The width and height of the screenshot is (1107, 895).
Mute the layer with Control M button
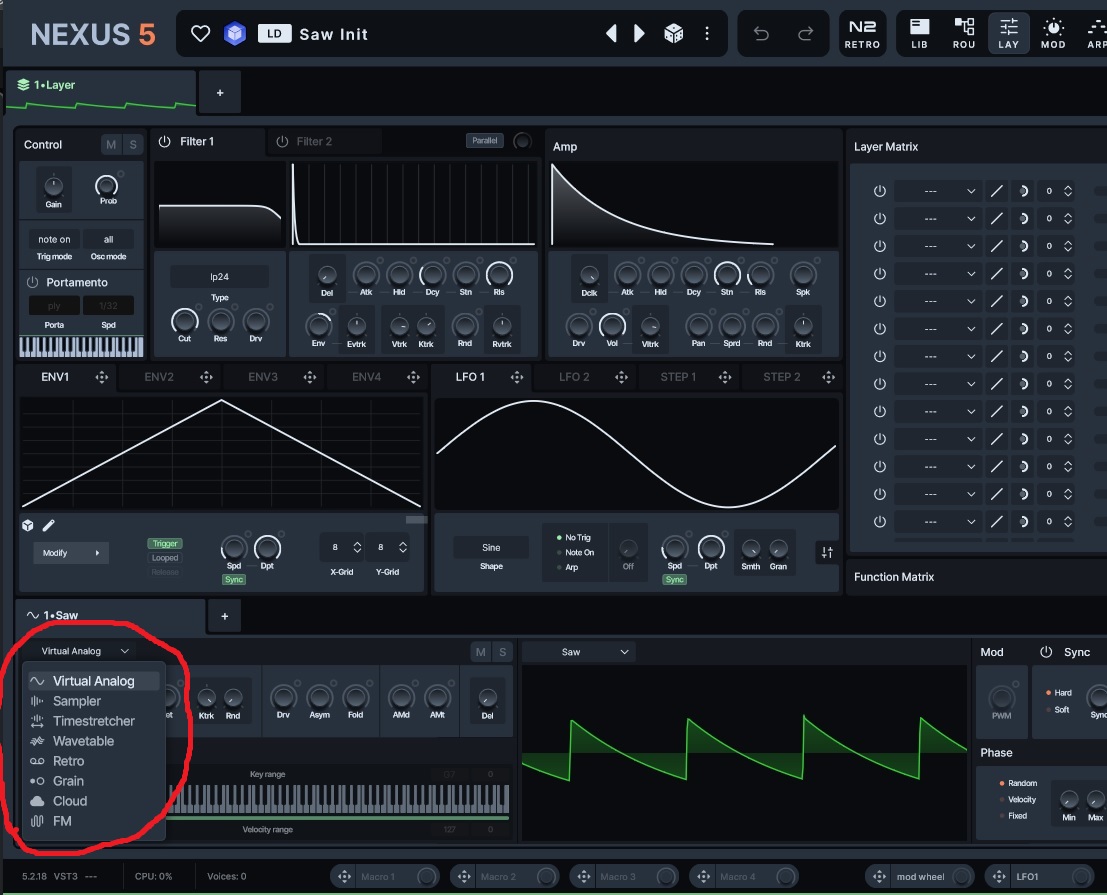pyautogui.click(x=111, y=145)
